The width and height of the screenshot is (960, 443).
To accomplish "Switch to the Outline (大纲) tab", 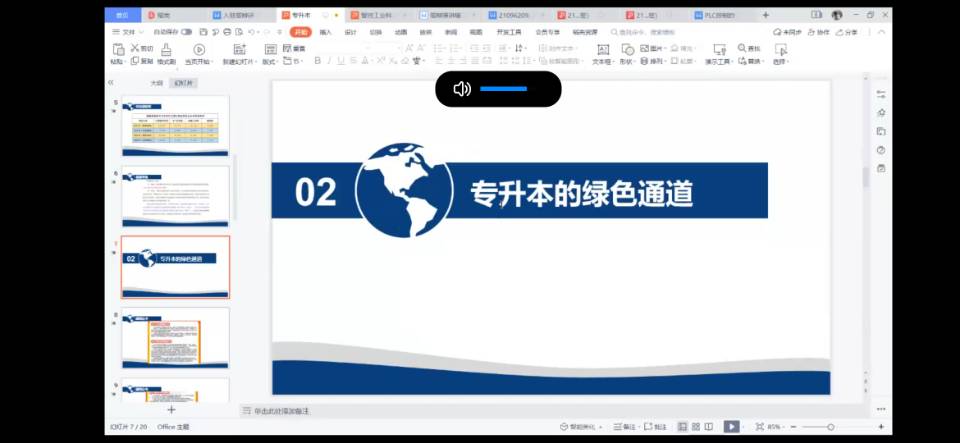I will click(x=156, y=83).
